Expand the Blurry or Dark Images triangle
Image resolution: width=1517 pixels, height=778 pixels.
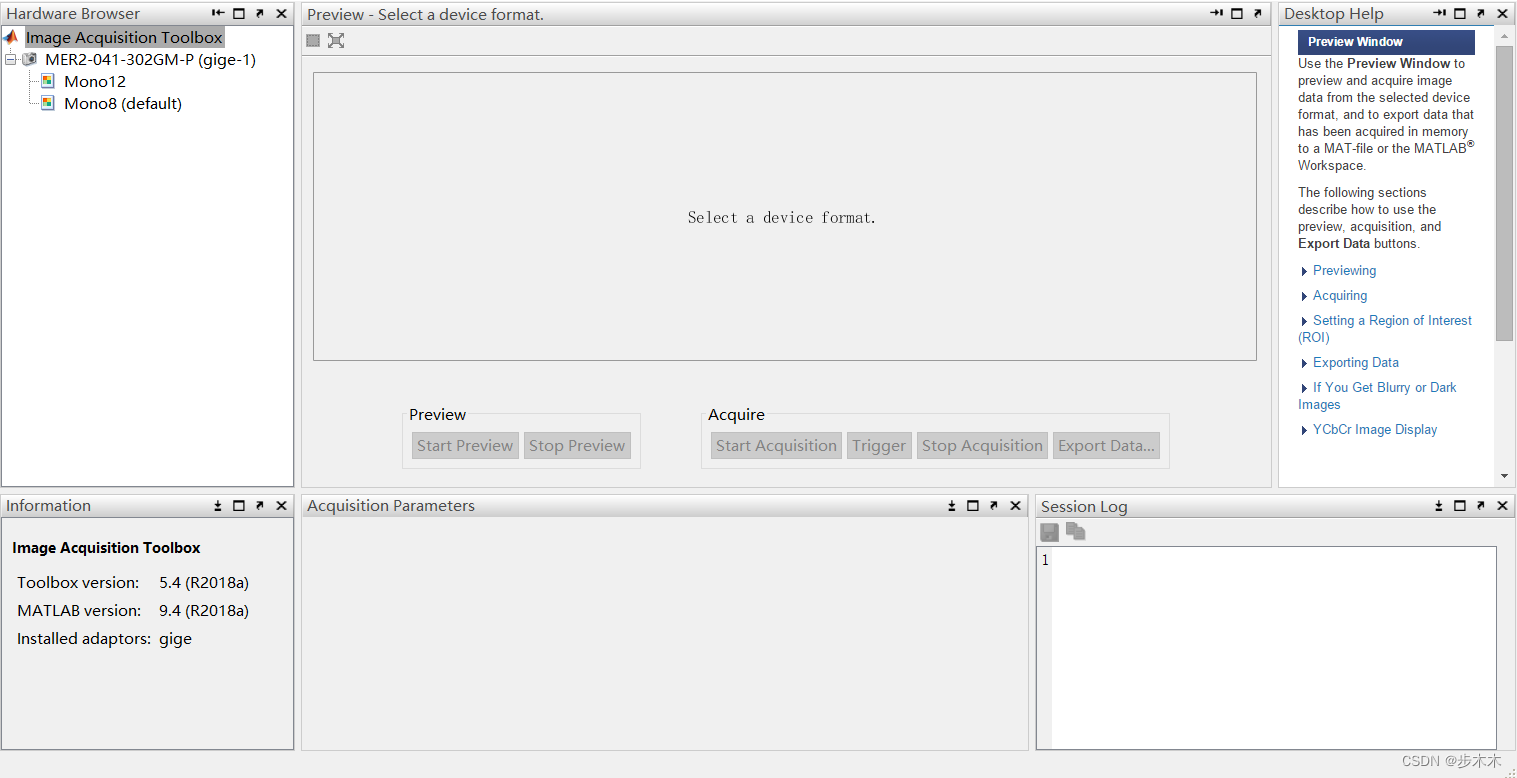click(1304, 389)
